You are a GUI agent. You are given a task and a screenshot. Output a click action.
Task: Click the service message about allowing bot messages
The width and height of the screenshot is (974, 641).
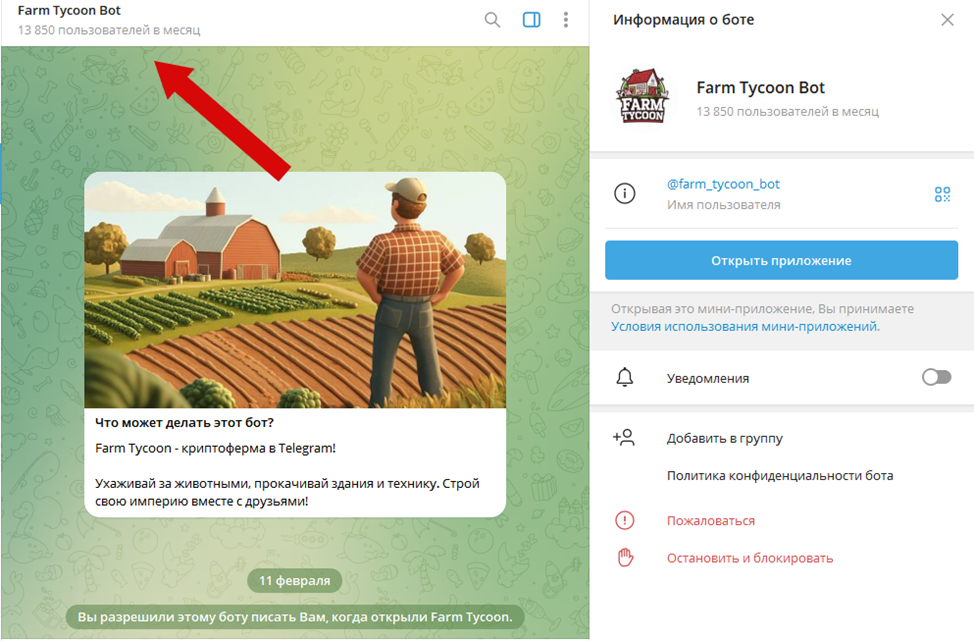tap(295, 617)
